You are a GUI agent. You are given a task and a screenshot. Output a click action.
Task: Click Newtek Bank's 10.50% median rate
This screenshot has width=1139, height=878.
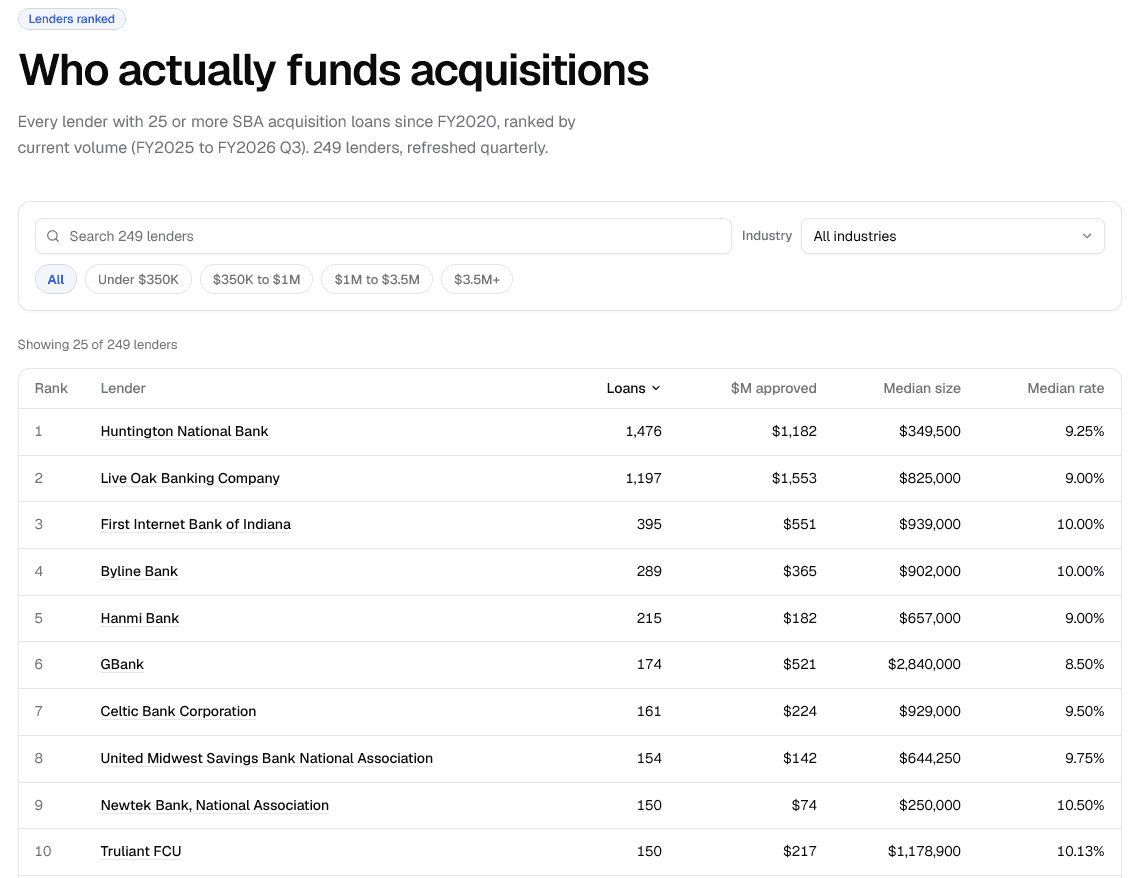1081,805
